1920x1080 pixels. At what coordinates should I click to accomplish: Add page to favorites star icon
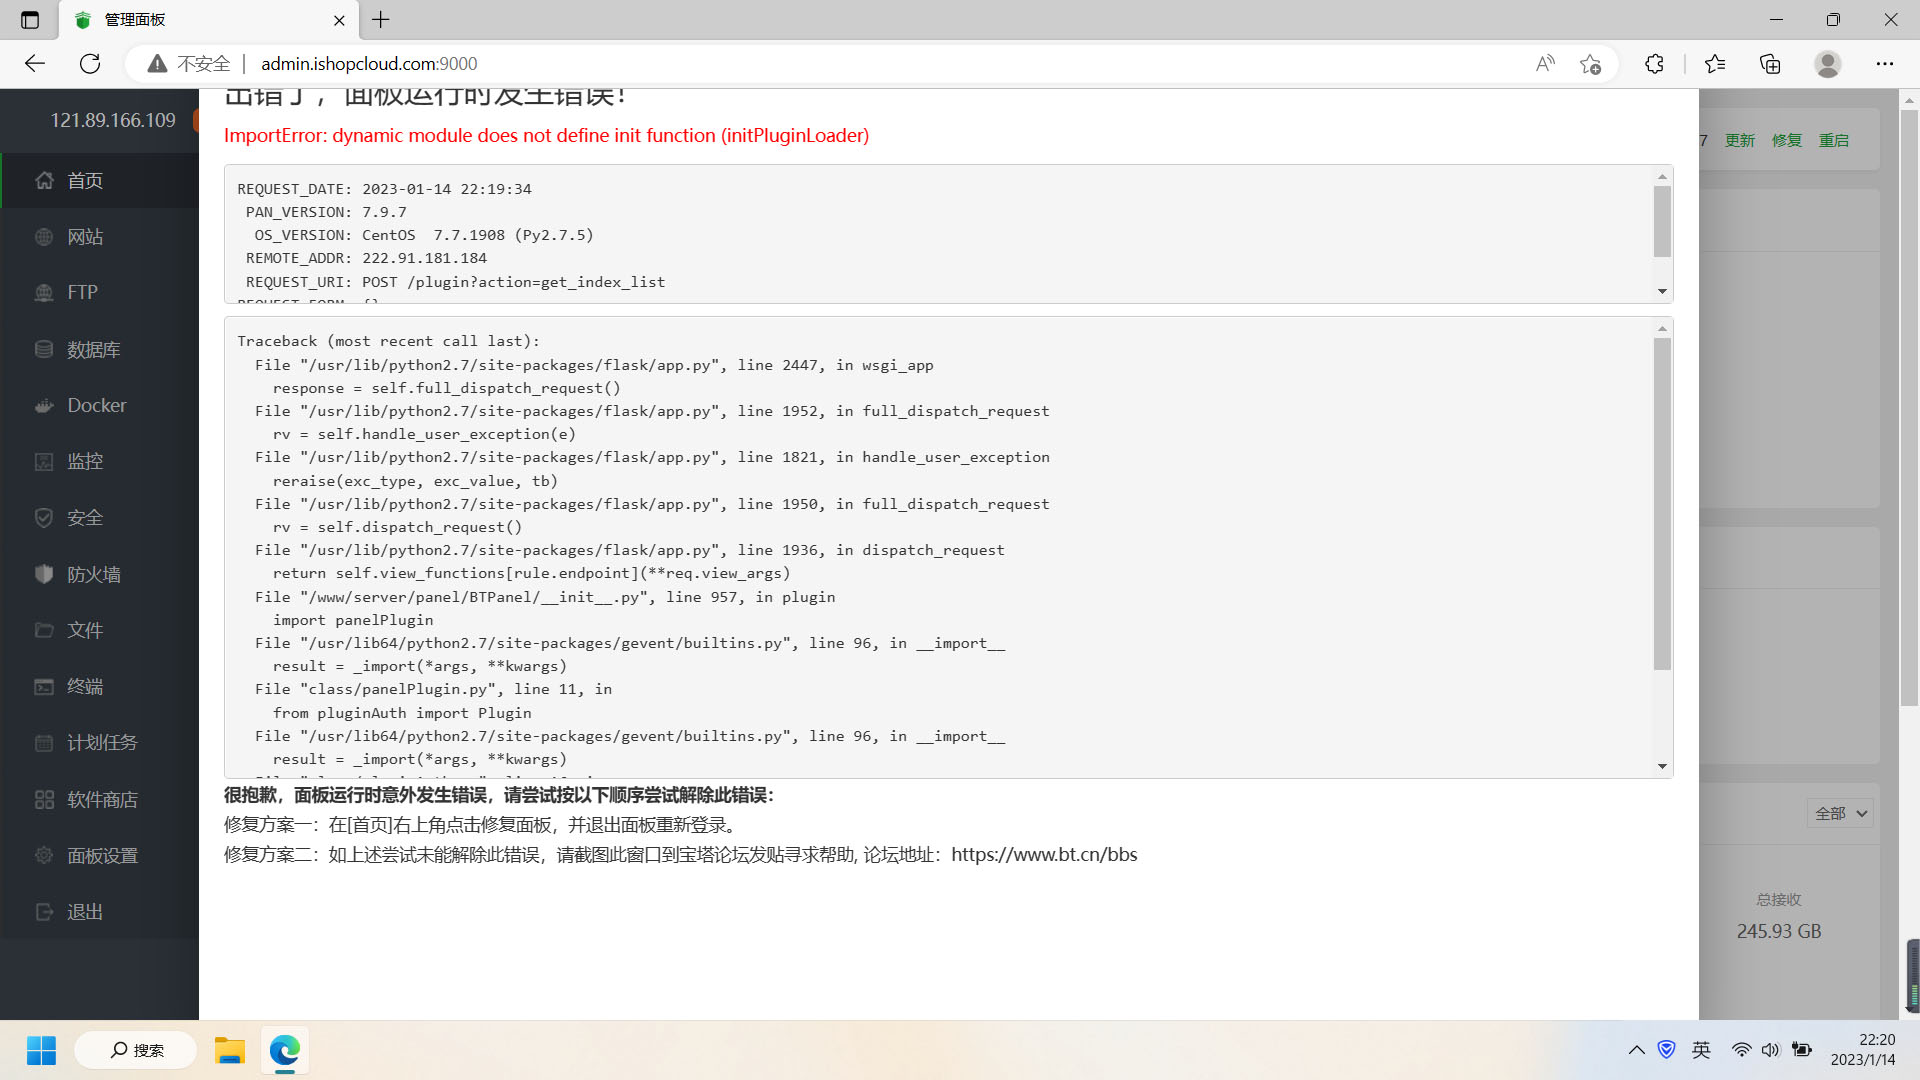point(1590,64)
